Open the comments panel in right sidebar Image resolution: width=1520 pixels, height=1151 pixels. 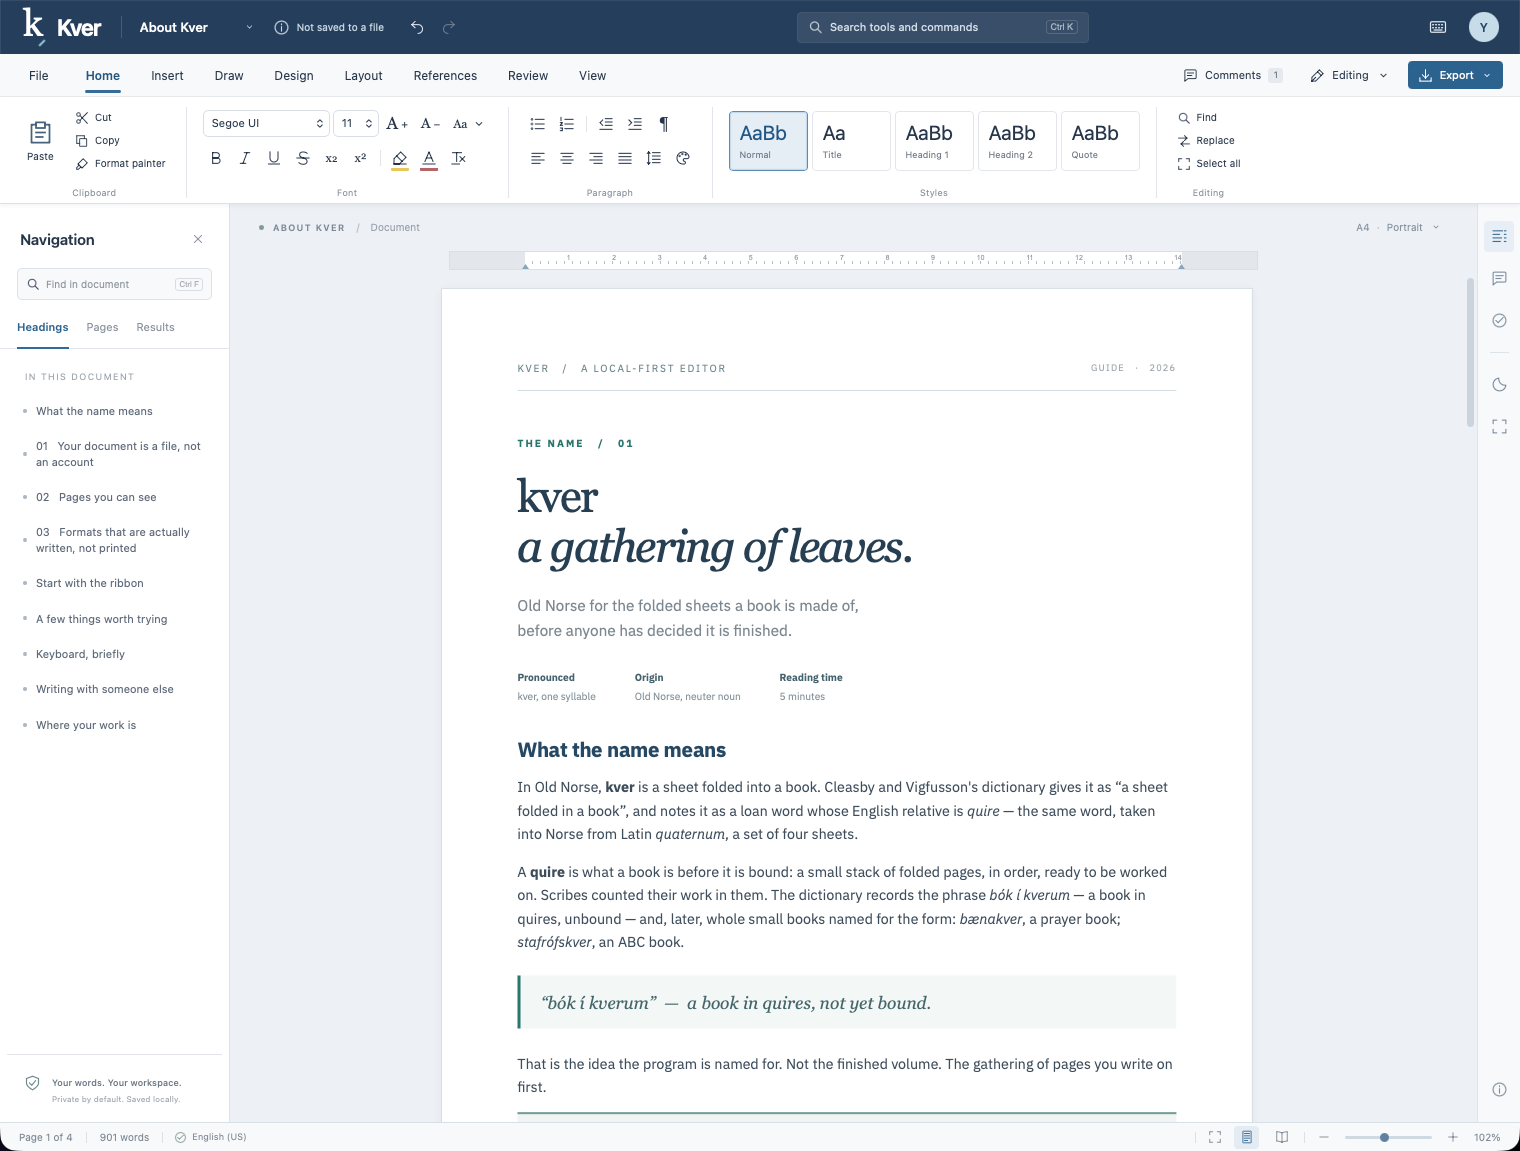pos(1499,278)
